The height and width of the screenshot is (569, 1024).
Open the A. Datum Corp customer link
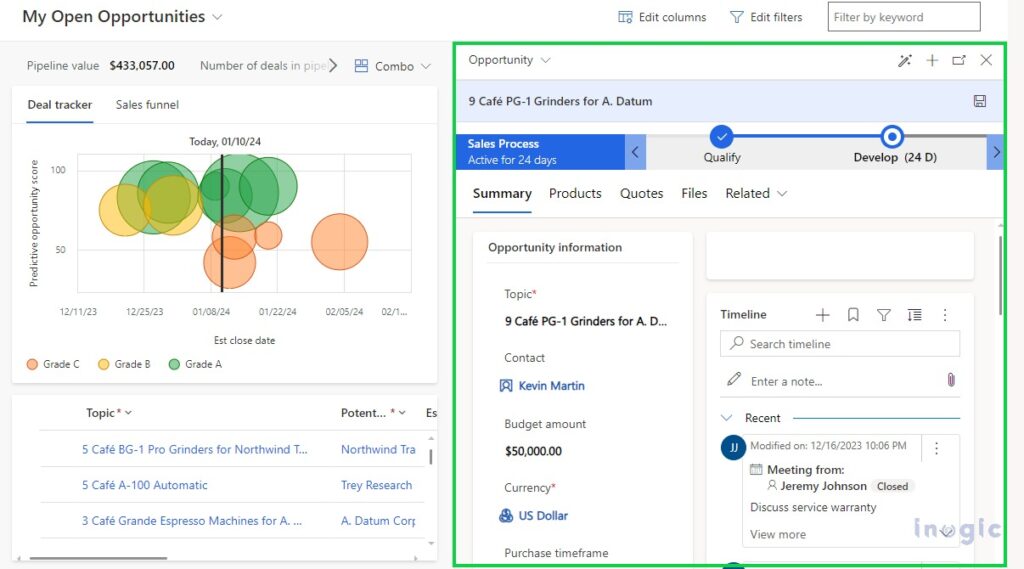pos(378,521)
